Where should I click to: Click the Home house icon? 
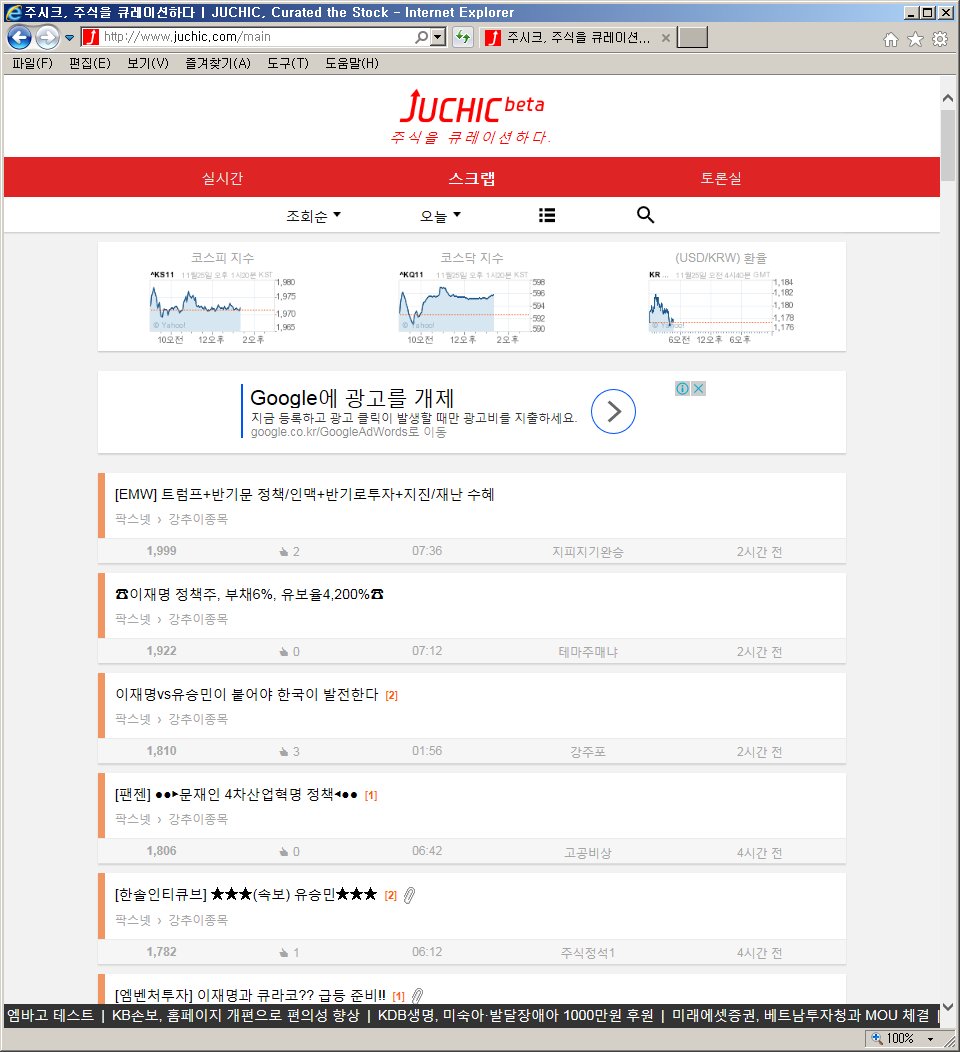pos(890,40)
